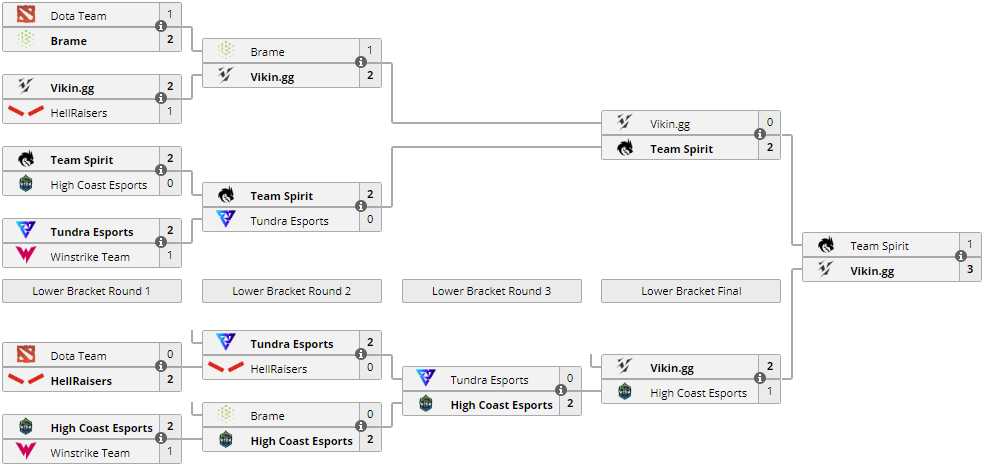Click the Lower Bracket Round 3 header

point(492,291)
